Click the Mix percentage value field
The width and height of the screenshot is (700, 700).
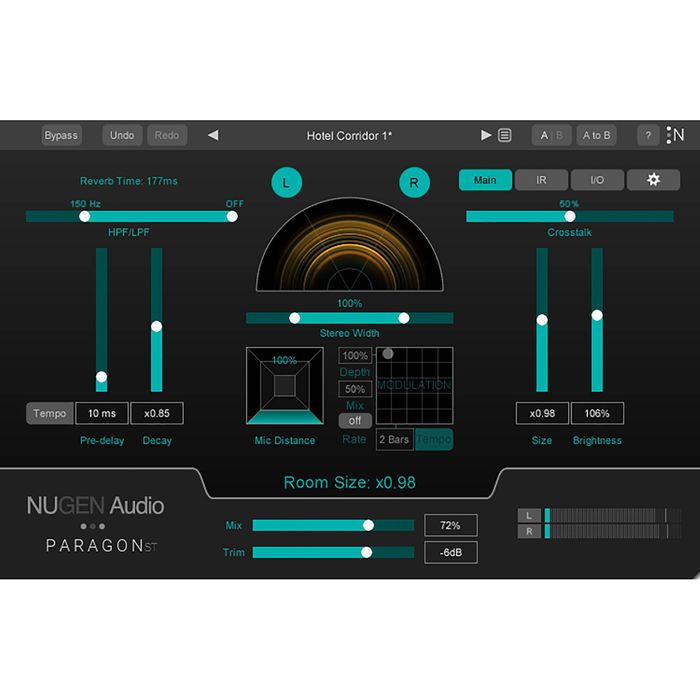(x=450, y=525)
